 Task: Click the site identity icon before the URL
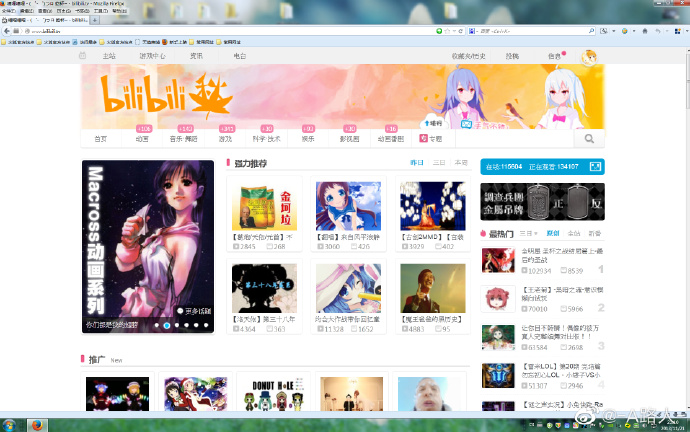(x=27, y=31)
